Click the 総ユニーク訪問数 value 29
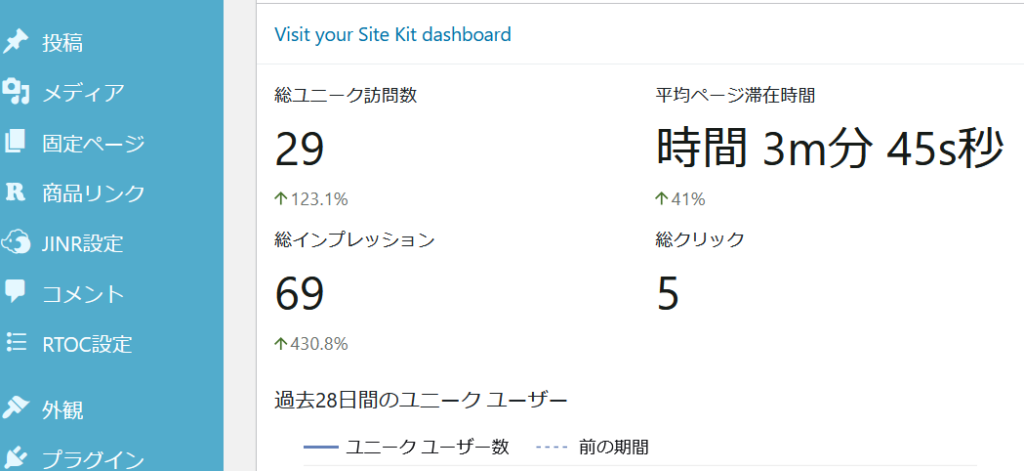The image size is (1024, 471). point(299,149)
